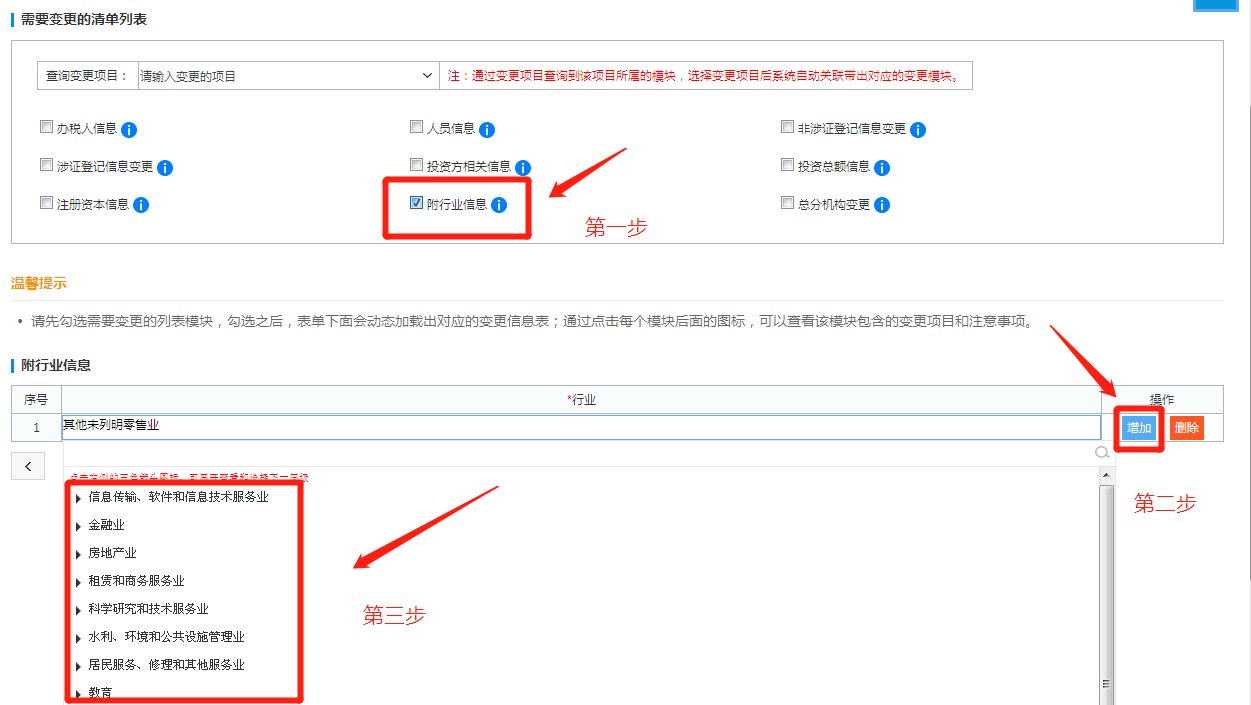Expand the 房地产业 industry category

pyautogui.click(x=78, y=554)
